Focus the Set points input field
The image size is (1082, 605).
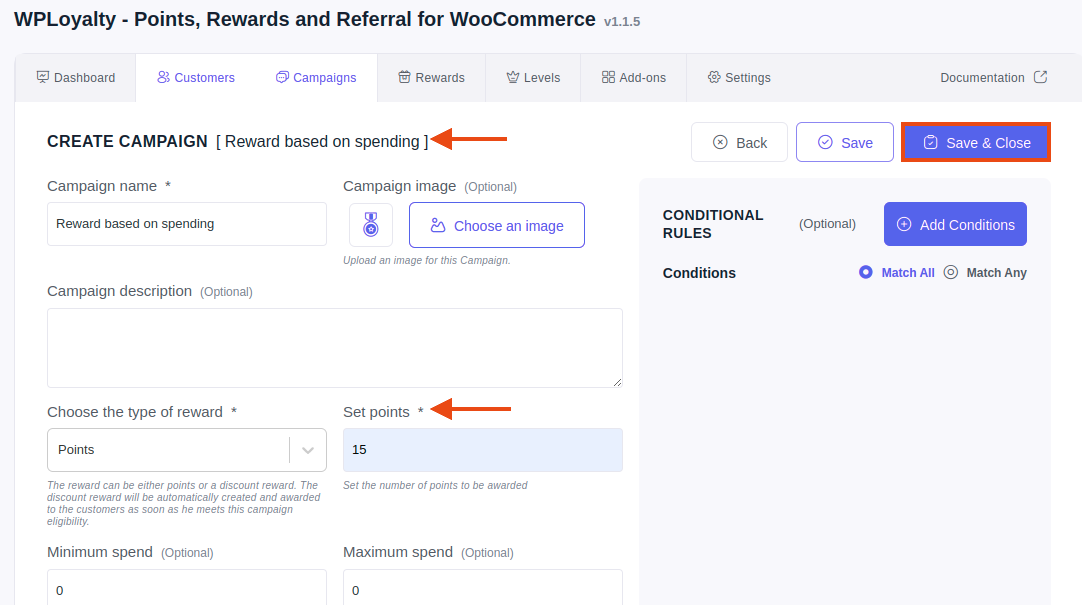coord(483,450)
